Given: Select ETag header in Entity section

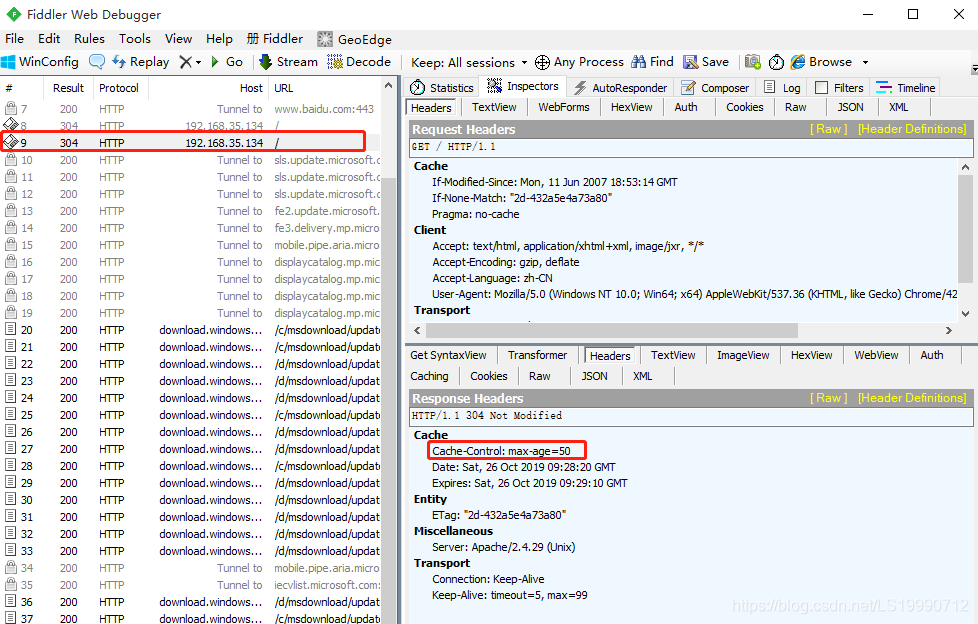Looking at the screenshot, I should (x=499, y=515).
